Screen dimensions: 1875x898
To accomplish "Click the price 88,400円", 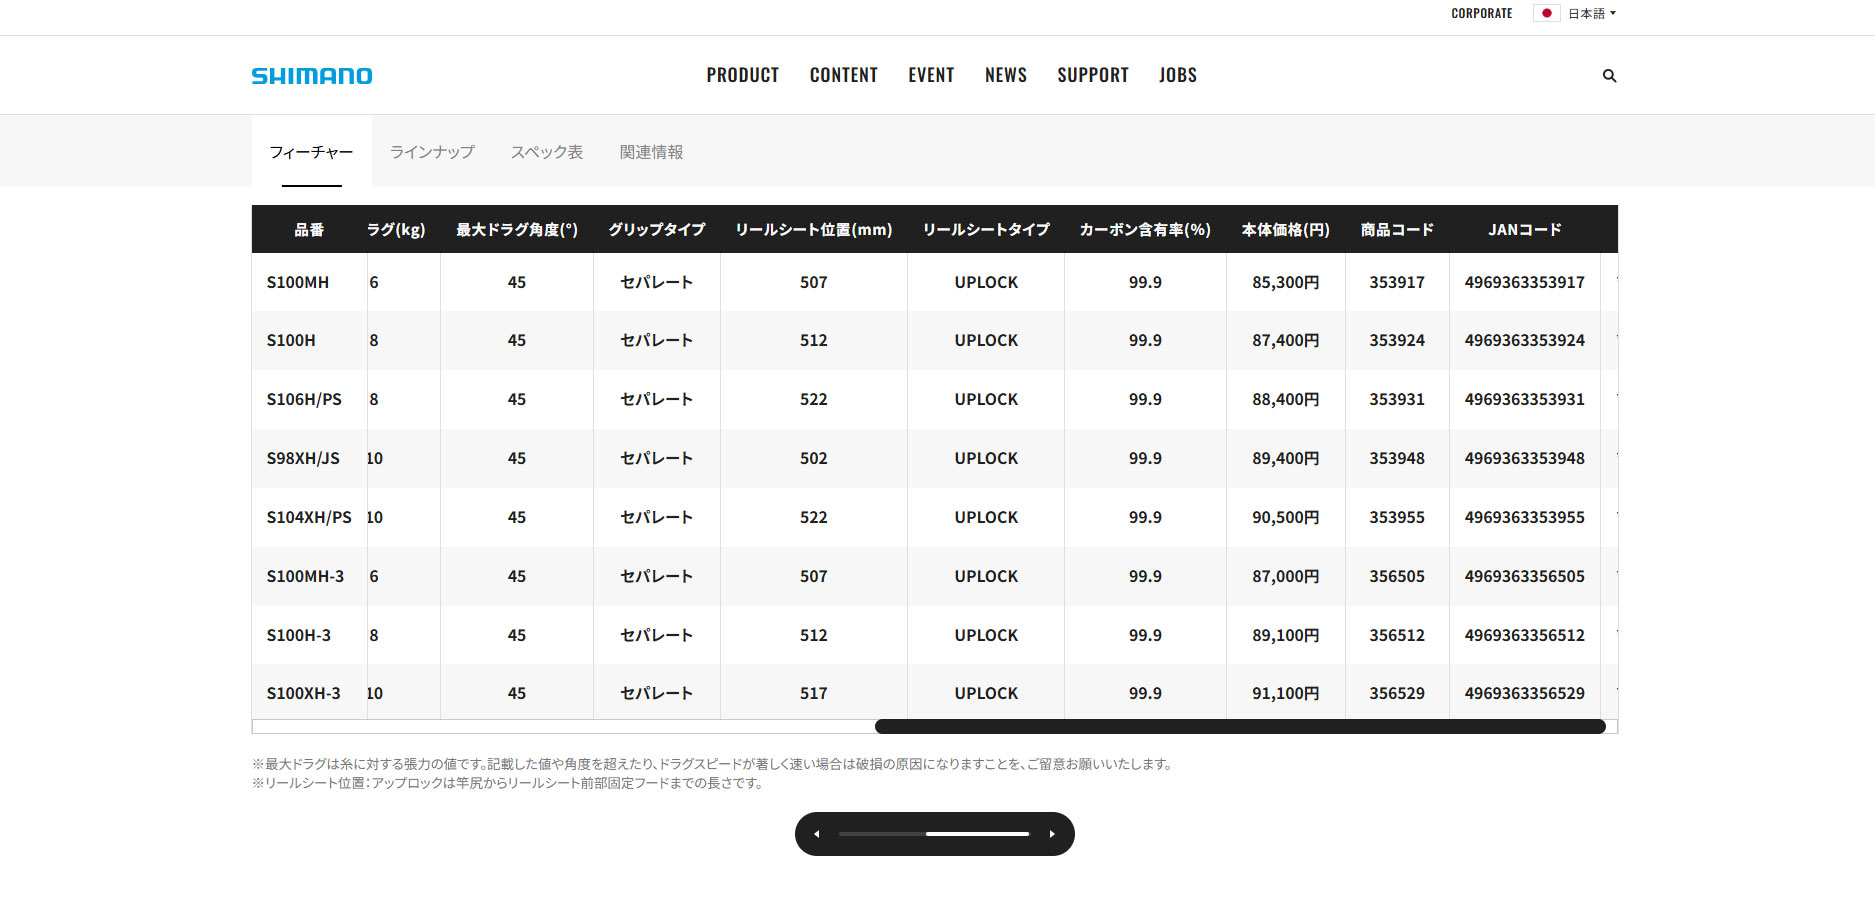I will coord(1286,400).
